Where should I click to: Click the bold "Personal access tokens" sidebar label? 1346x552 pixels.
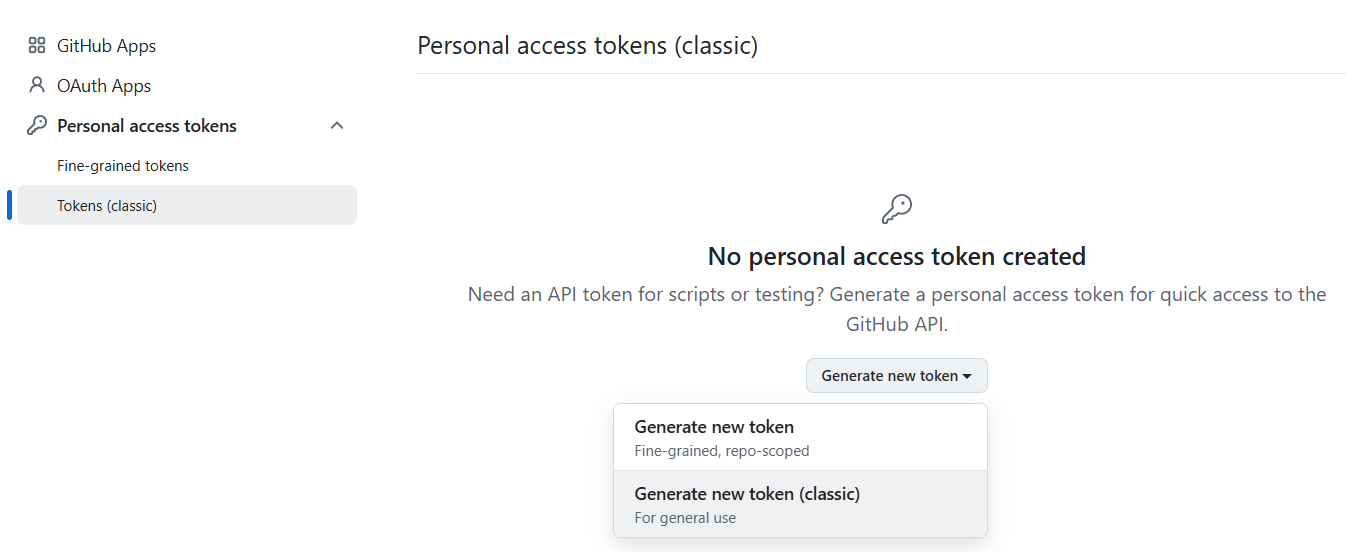[147, 126]
